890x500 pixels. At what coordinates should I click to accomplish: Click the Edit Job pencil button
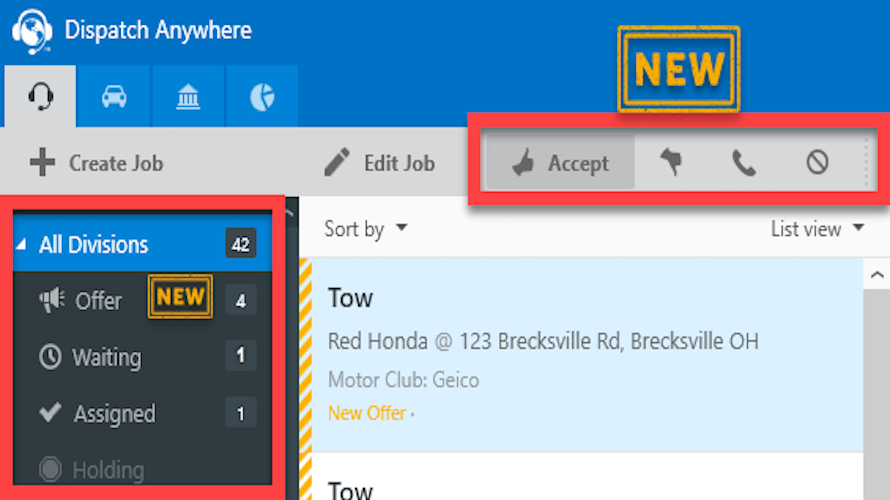coord(380,163)
